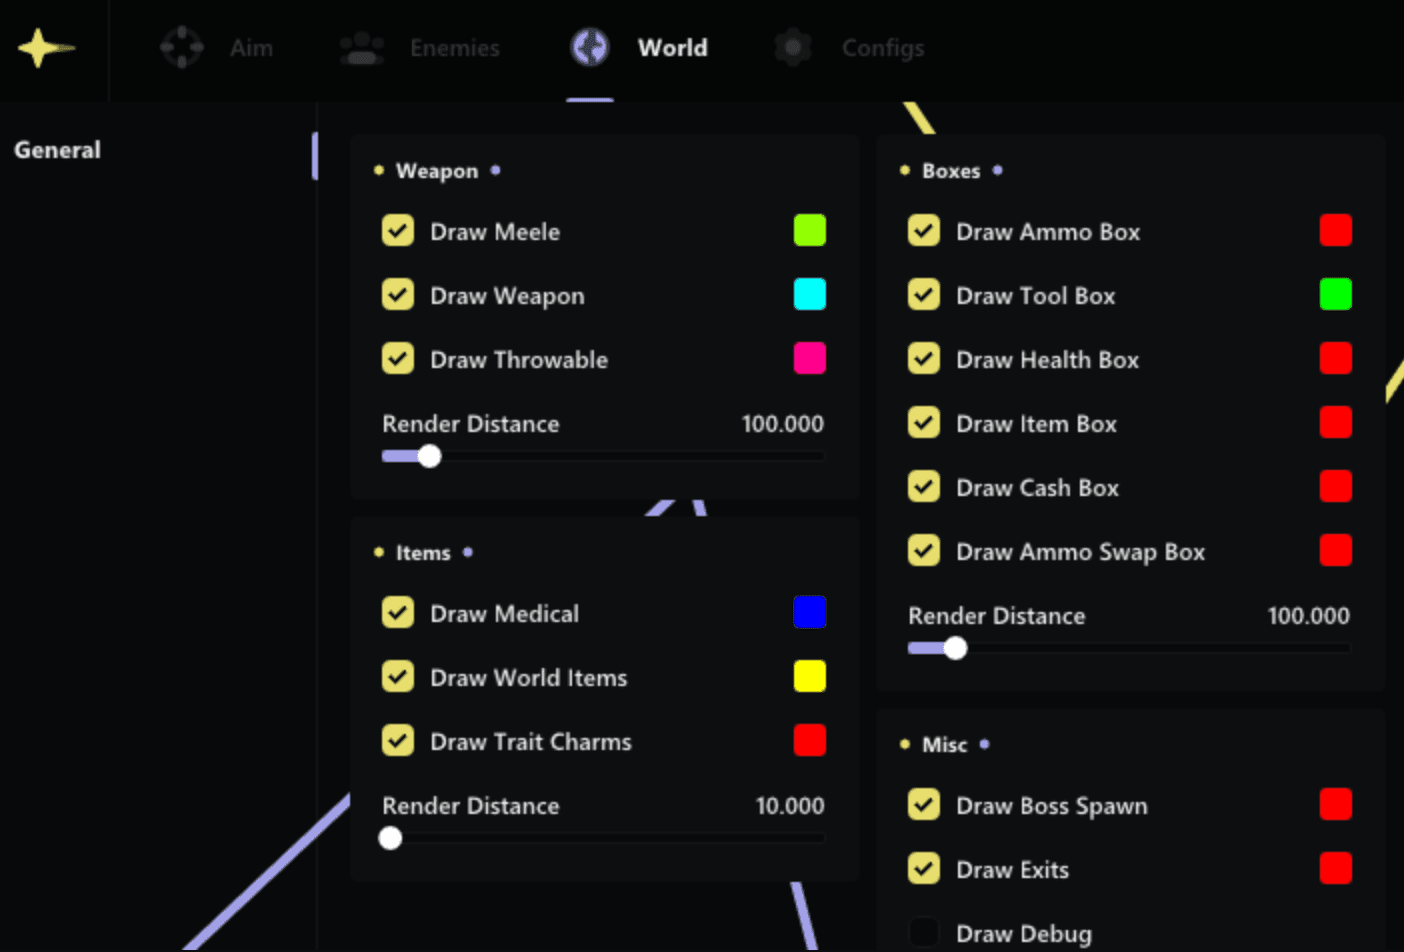Click the Enemies people icon

[362, 48]
